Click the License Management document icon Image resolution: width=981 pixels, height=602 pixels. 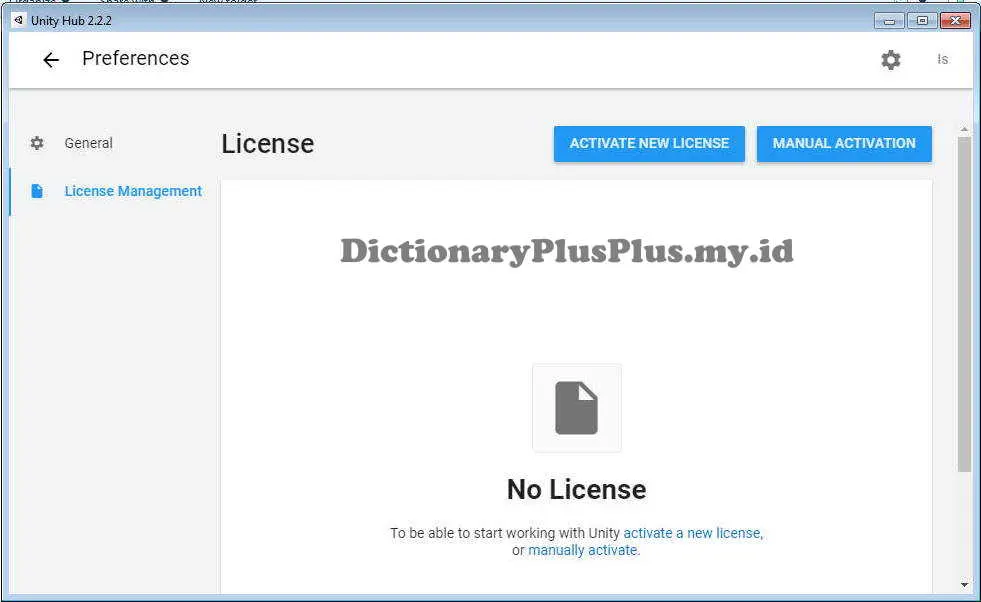pyautogui.click(x=37, y=191)
